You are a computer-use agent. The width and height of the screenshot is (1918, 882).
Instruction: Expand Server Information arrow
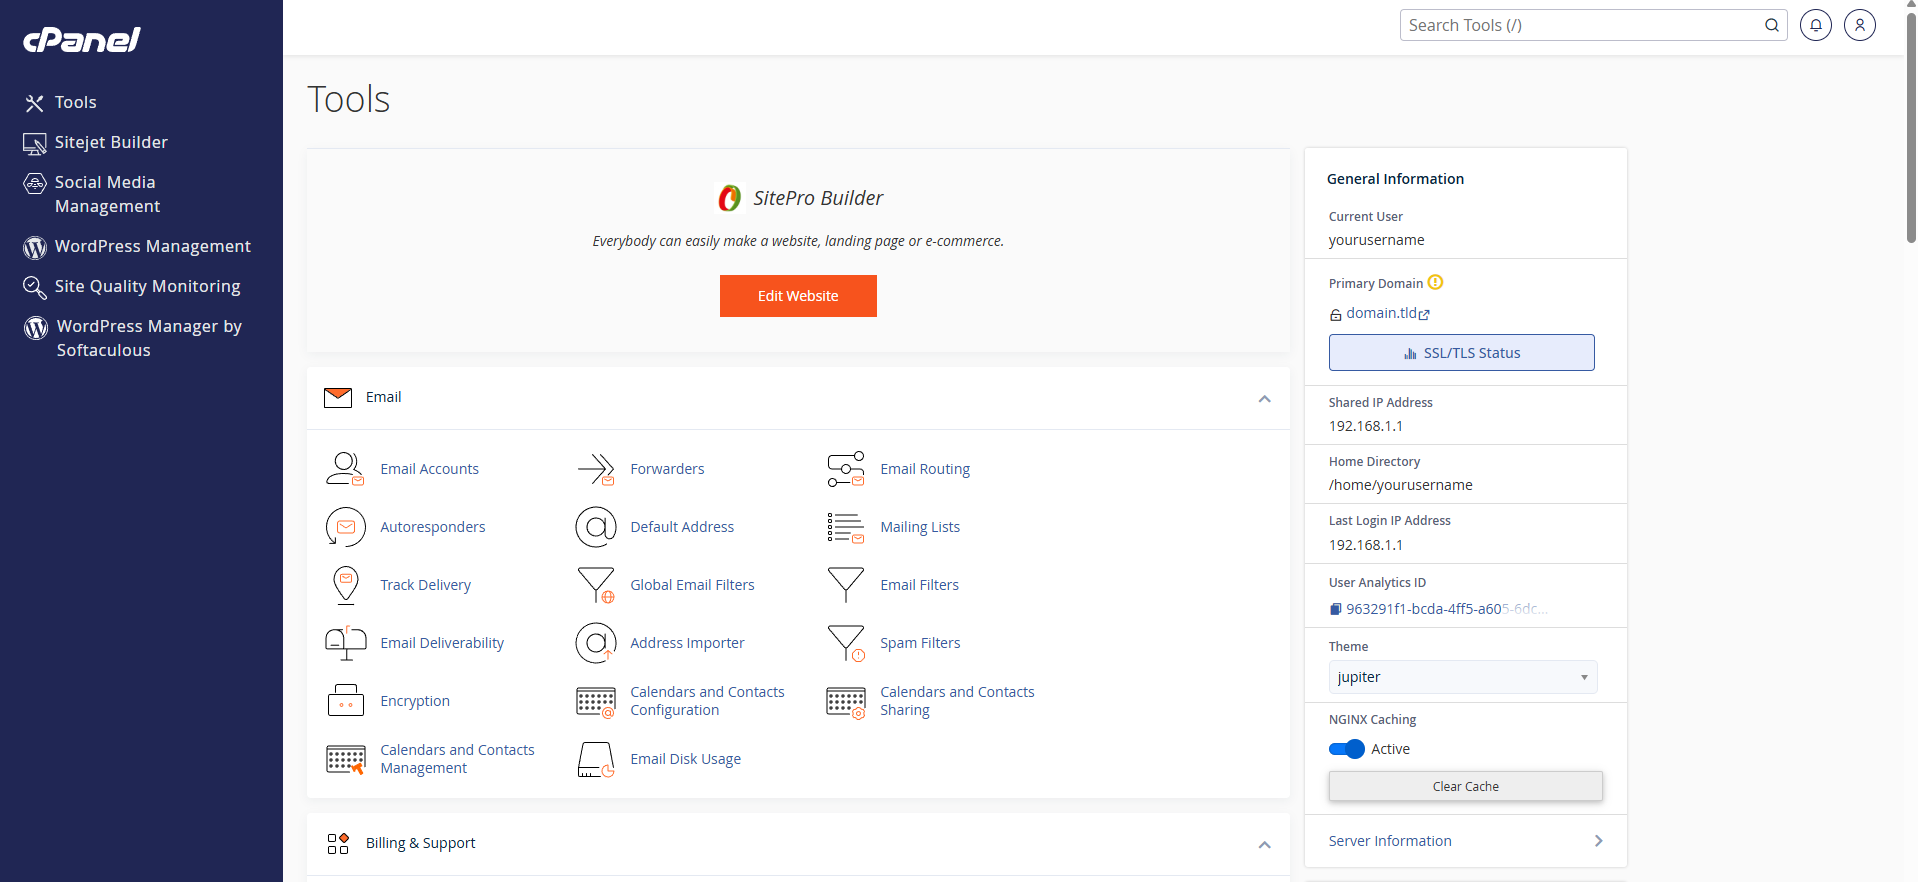pos(1598,841)
